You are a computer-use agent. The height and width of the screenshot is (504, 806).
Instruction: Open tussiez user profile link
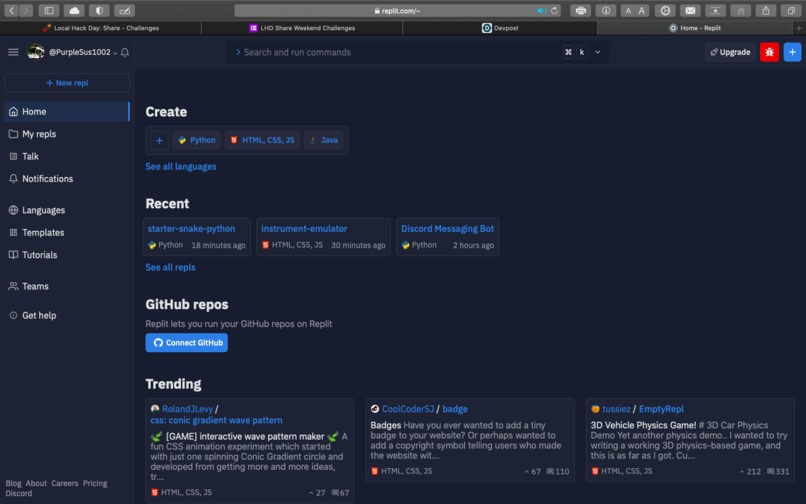[616, 409]
